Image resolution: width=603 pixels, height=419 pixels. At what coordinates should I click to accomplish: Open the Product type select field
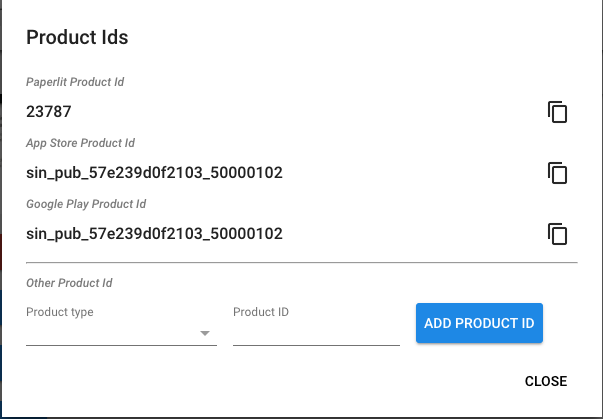(122, 333)
